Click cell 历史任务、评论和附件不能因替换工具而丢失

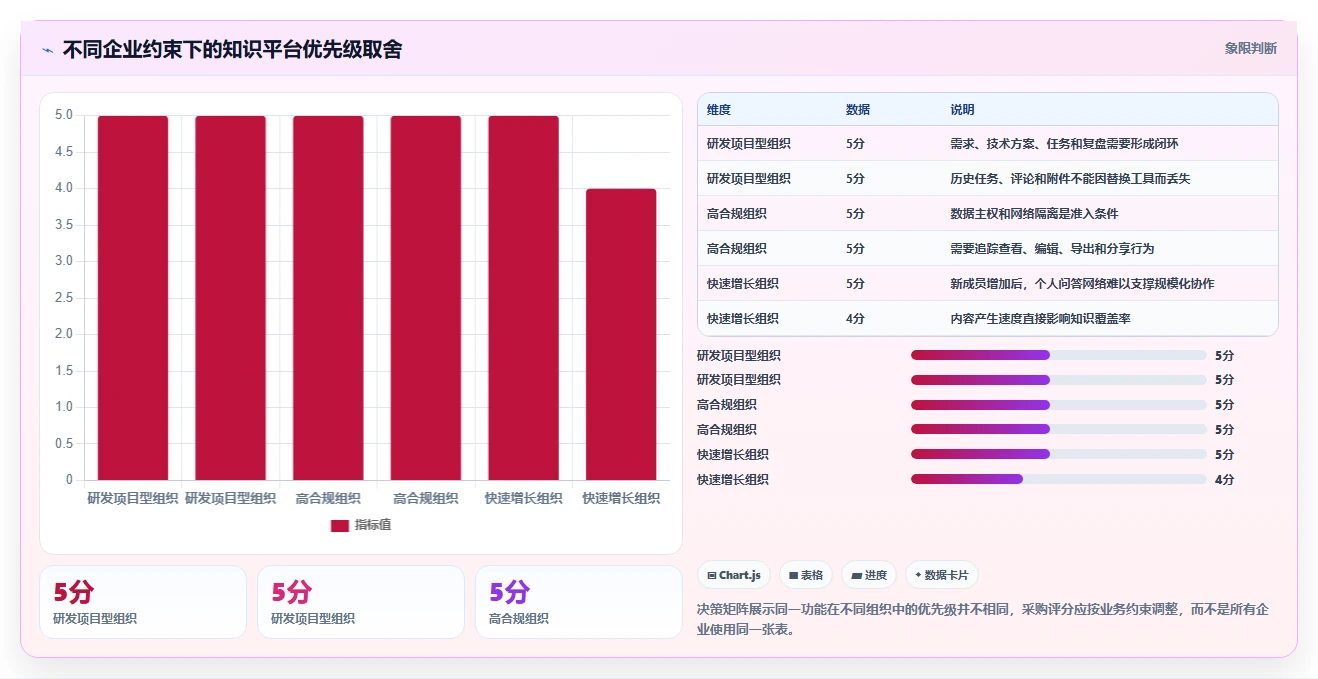1070,179
